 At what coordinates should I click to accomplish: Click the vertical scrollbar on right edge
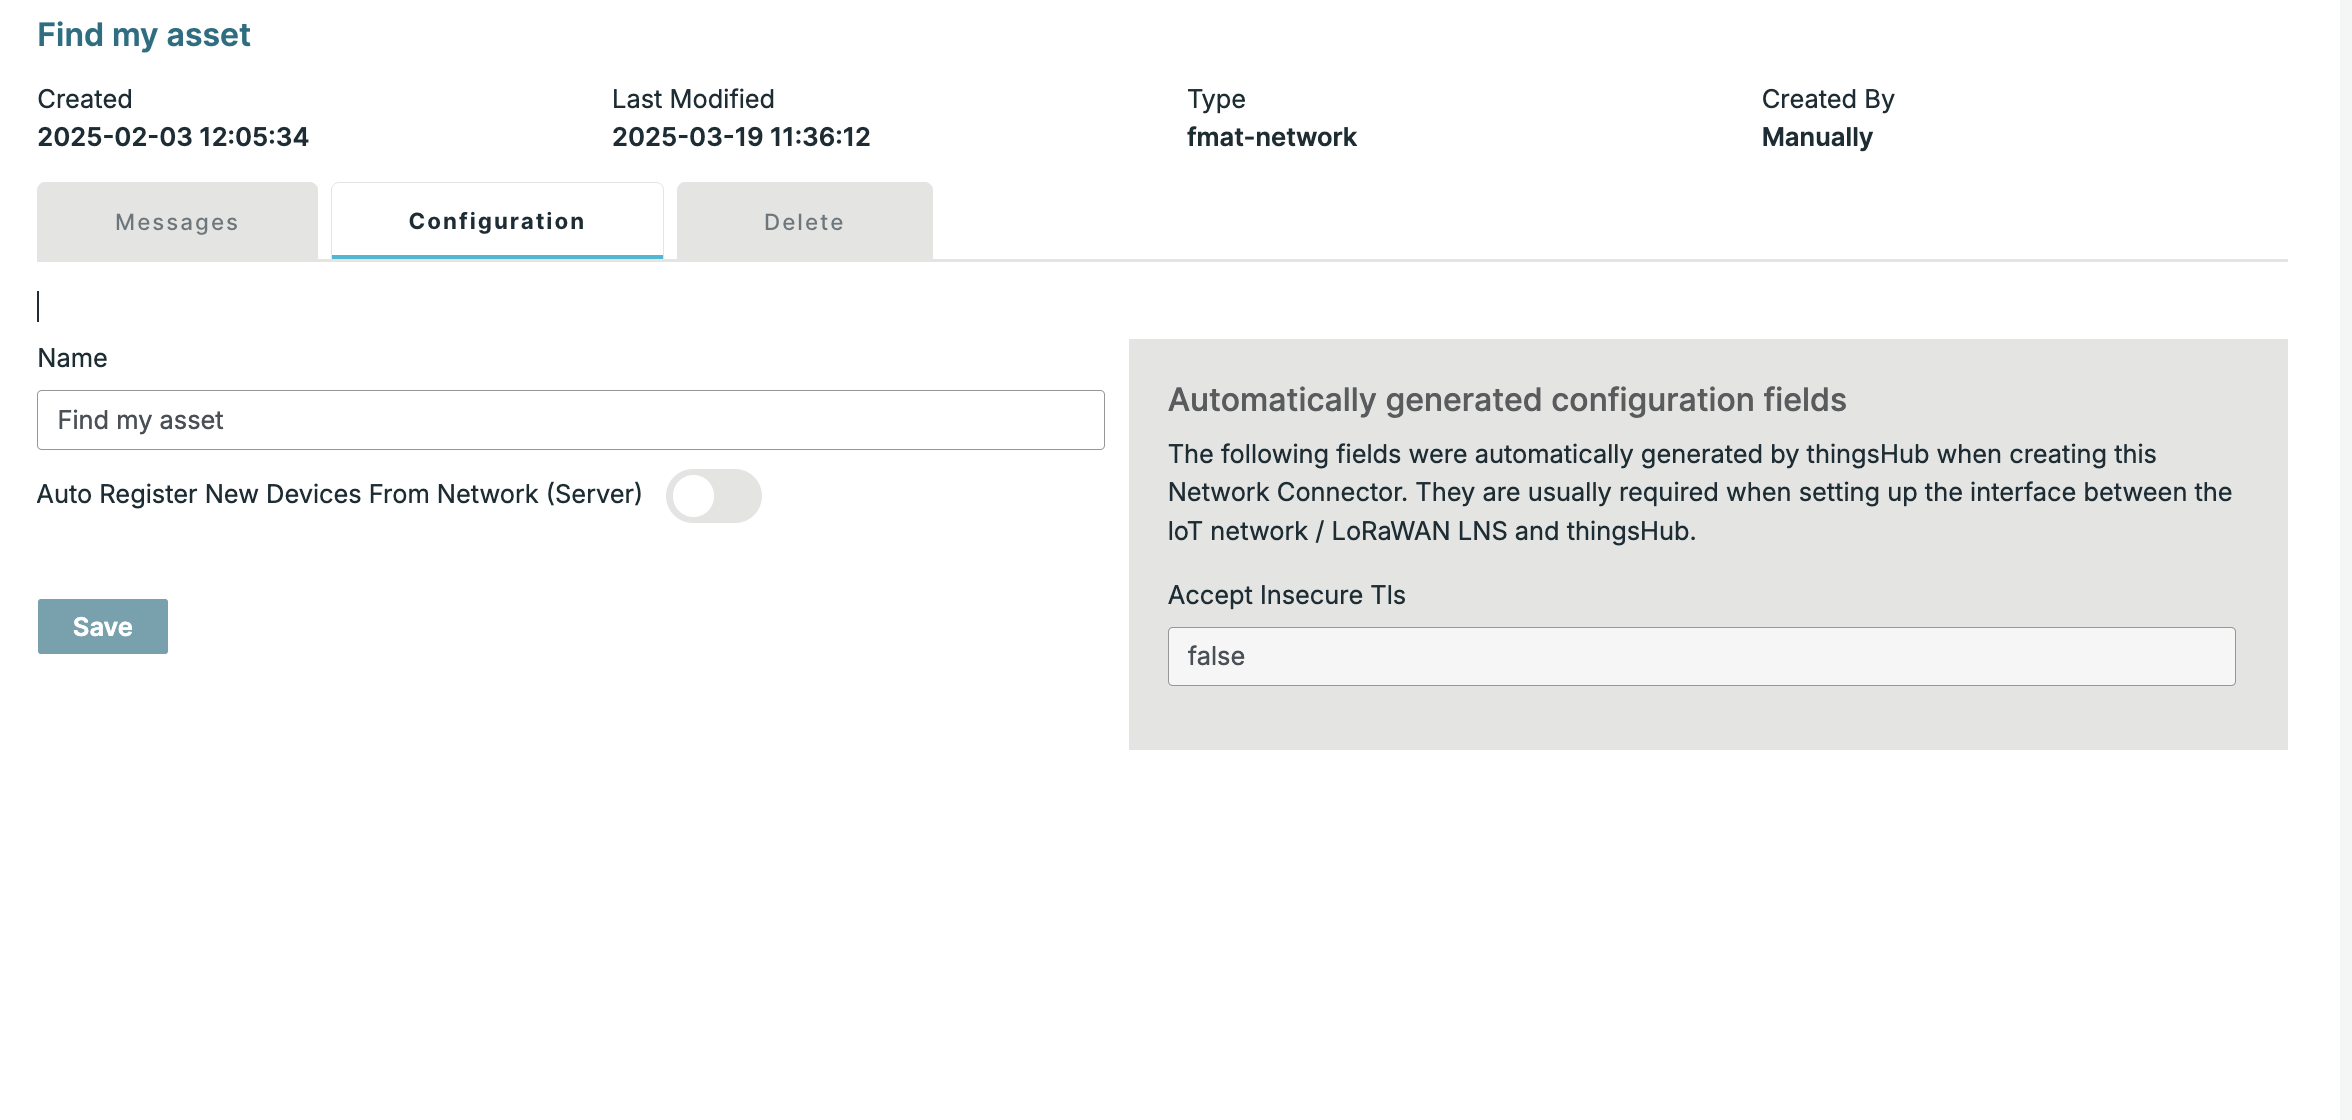click(2345, 560)
